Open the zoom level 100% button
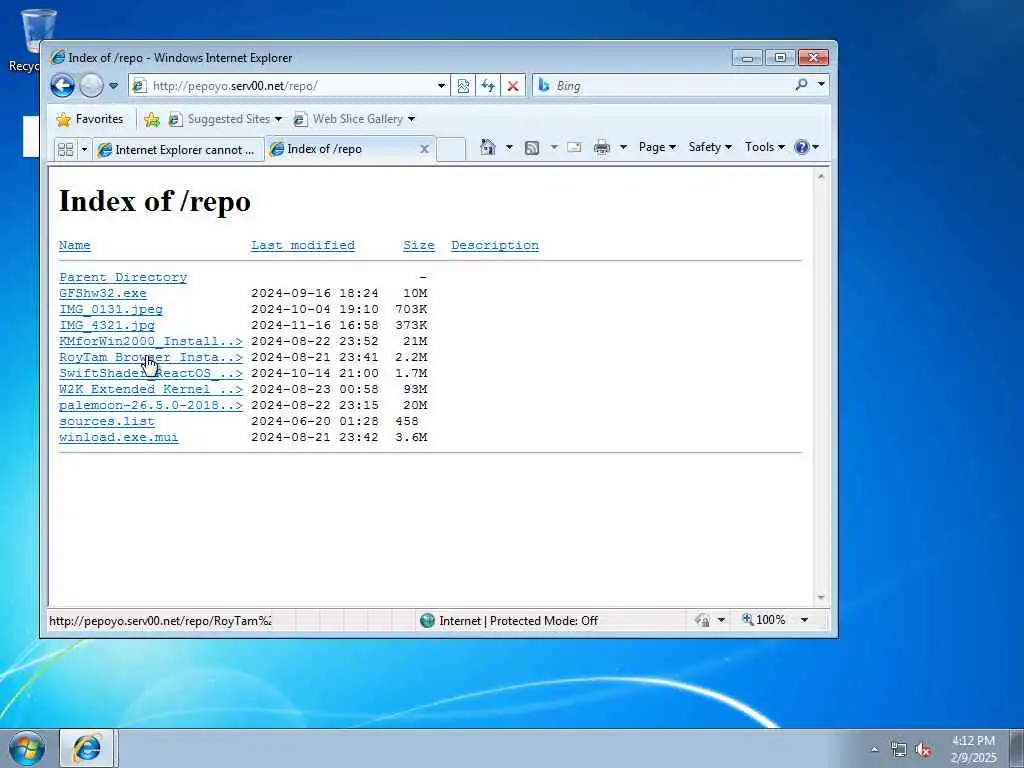Viewport: 1024px width, 768px height. coord(763,620)
